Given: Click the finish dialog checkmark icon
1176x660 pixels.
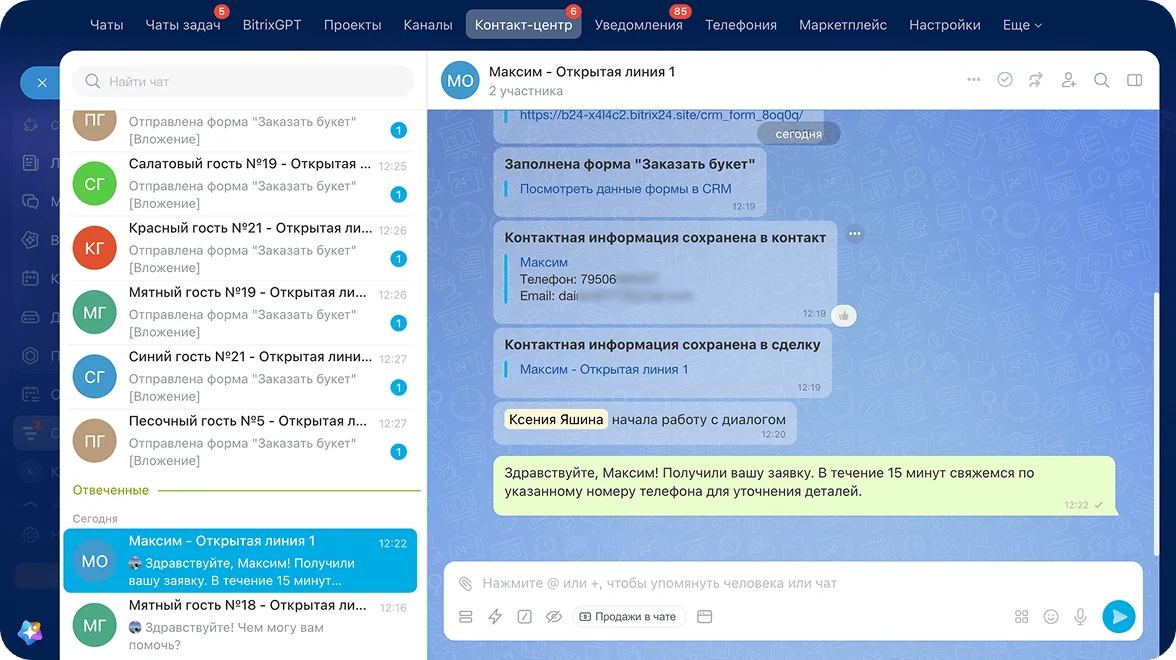Looking at the screenshot, I should tap(1005, 80).
